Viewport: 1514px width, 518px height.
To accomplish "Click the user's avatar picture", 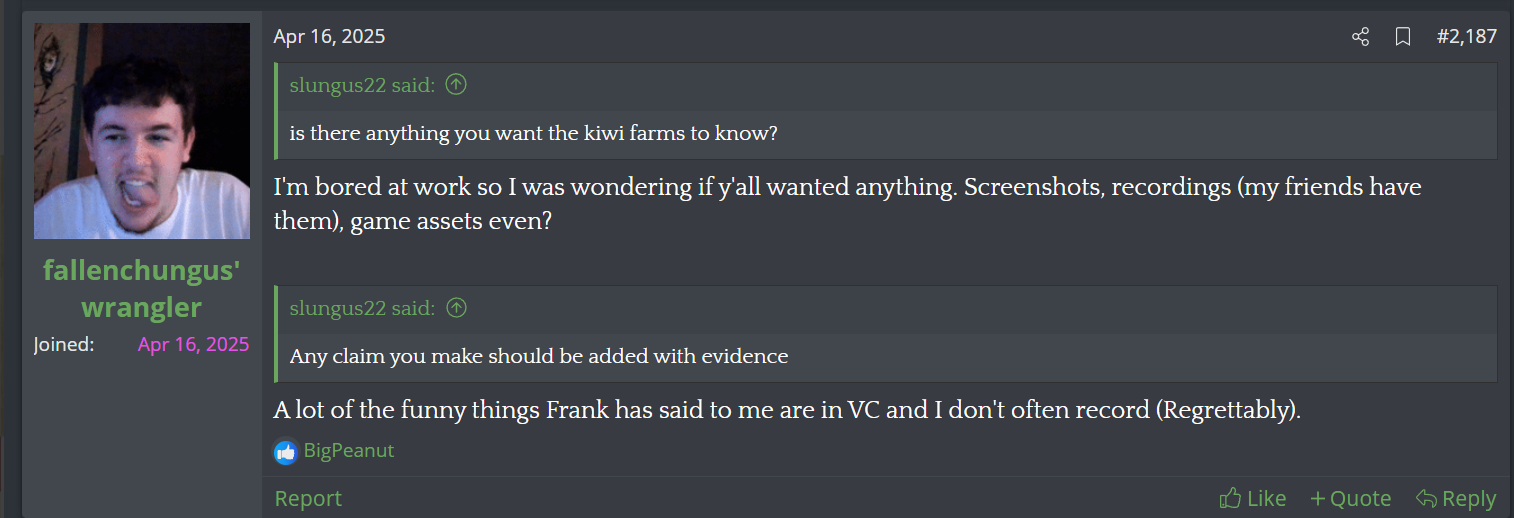I will click(142, 131).
